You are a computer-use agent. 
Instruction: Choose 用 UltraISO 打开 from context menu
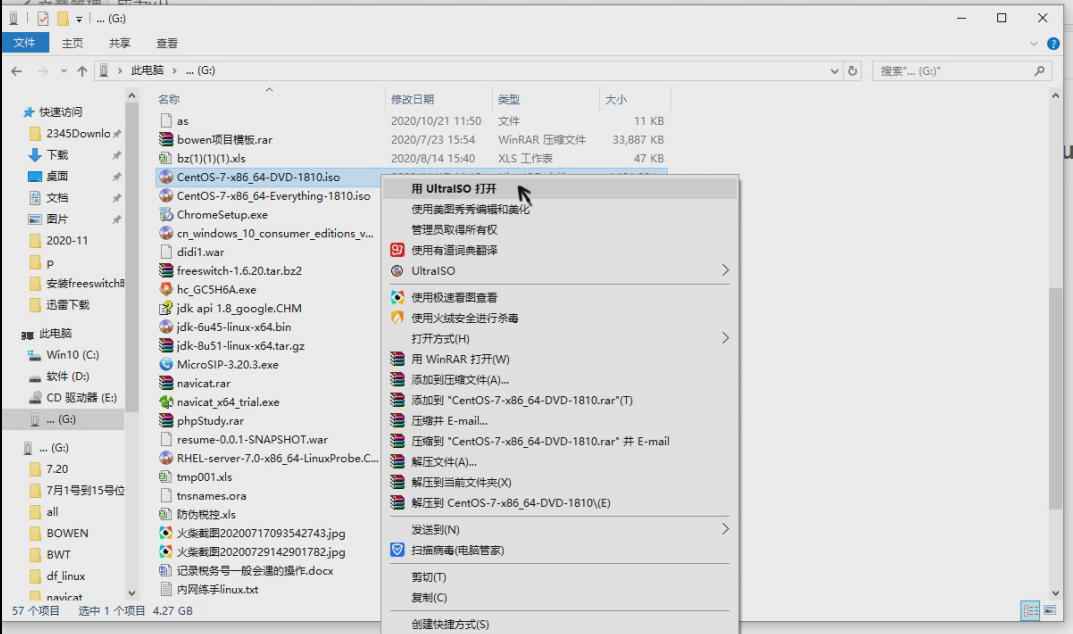click(559, 188)
